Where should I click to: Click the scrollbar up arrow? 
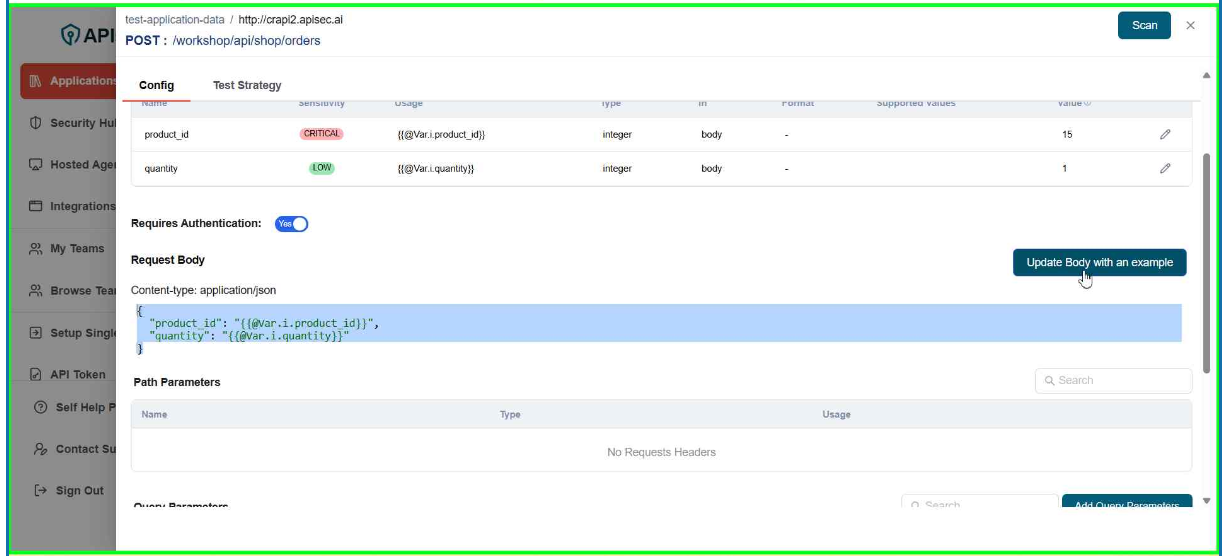click(1206, 76)
